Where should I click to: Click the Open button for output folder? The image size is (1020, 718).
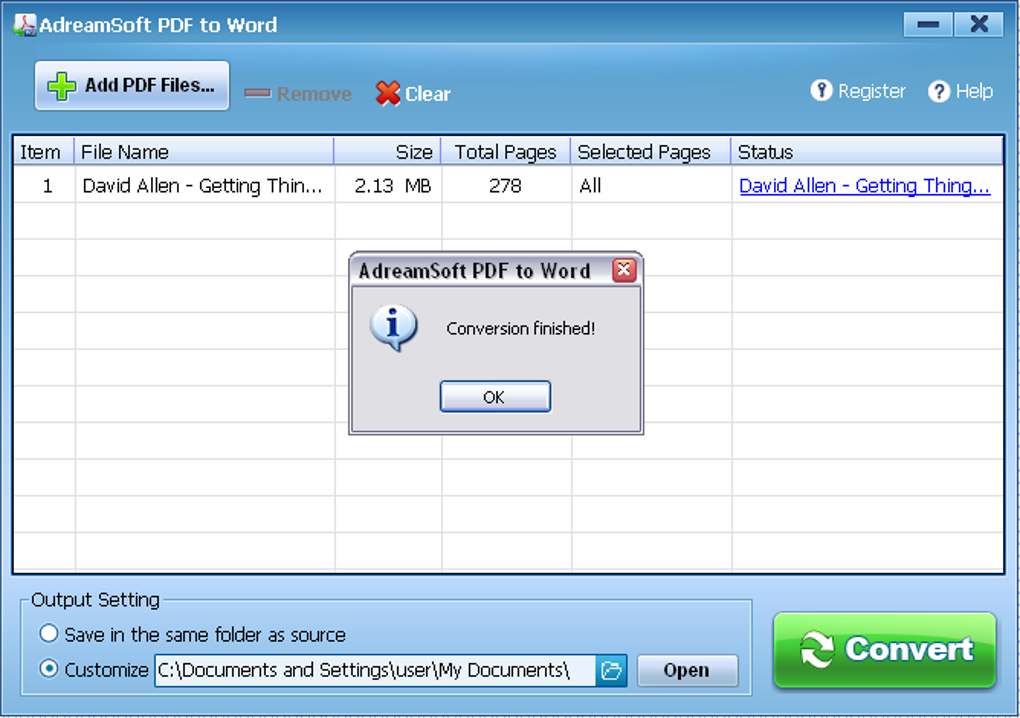(687, 670)
